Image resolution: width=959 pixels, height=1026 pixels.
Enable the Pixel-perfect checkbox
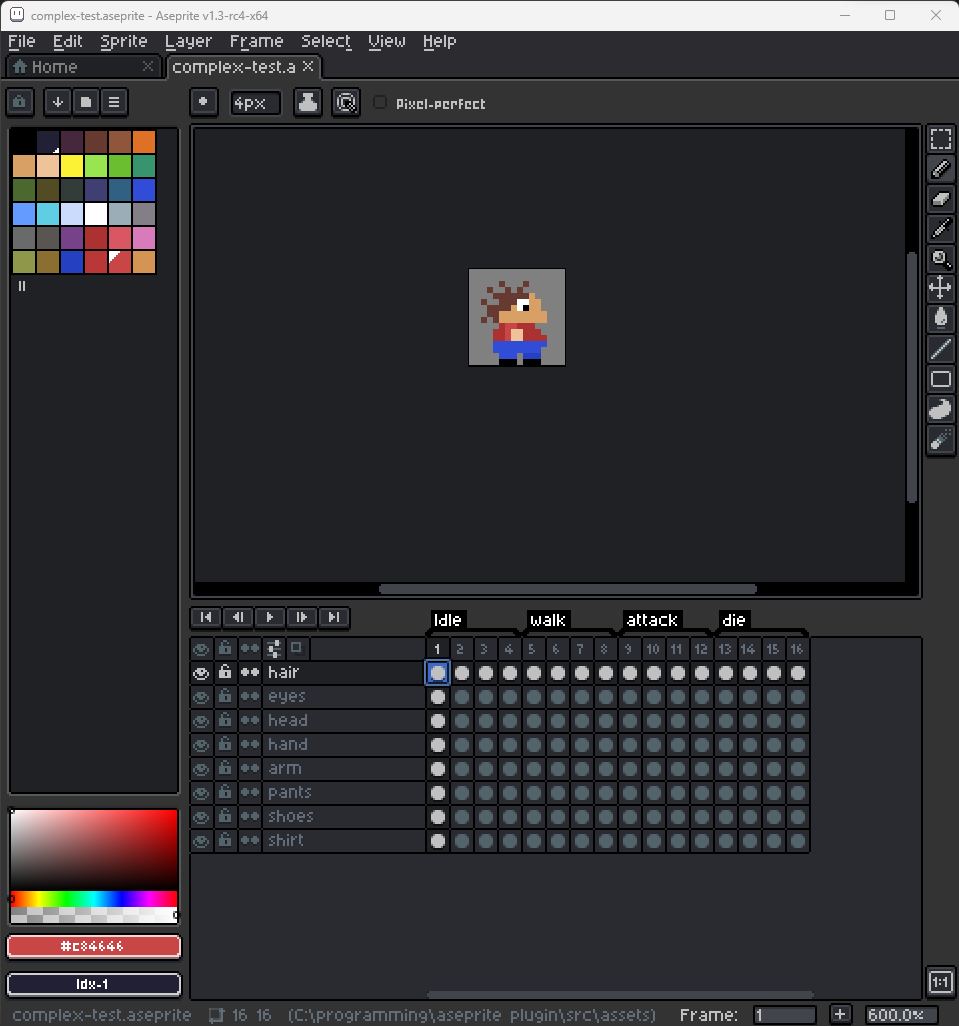point(379,103)
